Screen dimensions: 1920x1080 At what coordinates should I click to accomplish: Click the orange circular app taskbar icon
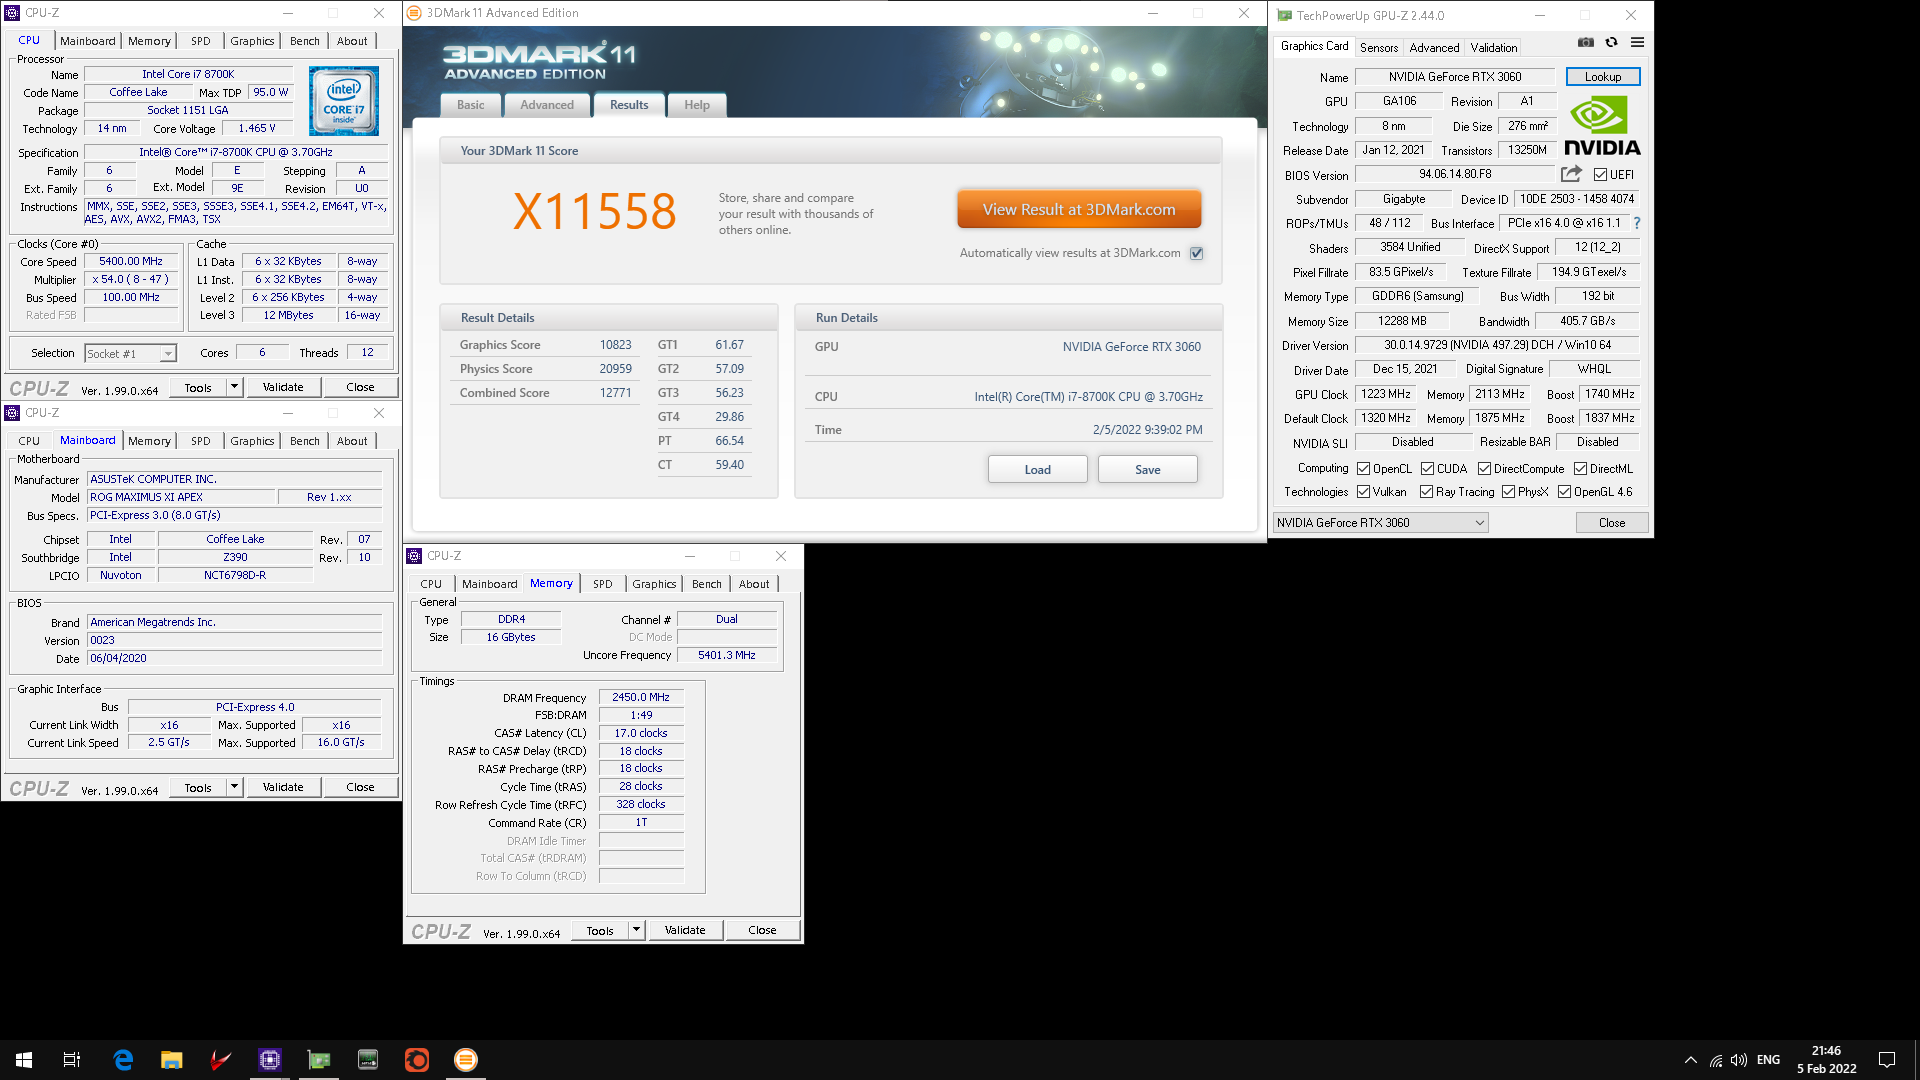coord(417,1060)
